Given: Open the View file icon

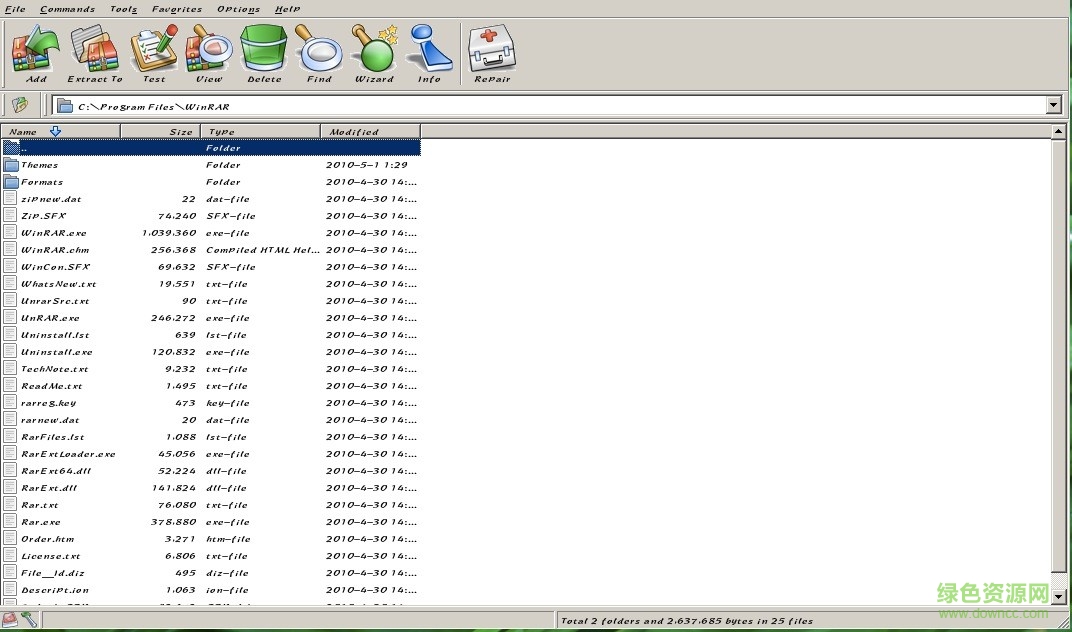Looking at the screenshot, I should coord(208,50).
